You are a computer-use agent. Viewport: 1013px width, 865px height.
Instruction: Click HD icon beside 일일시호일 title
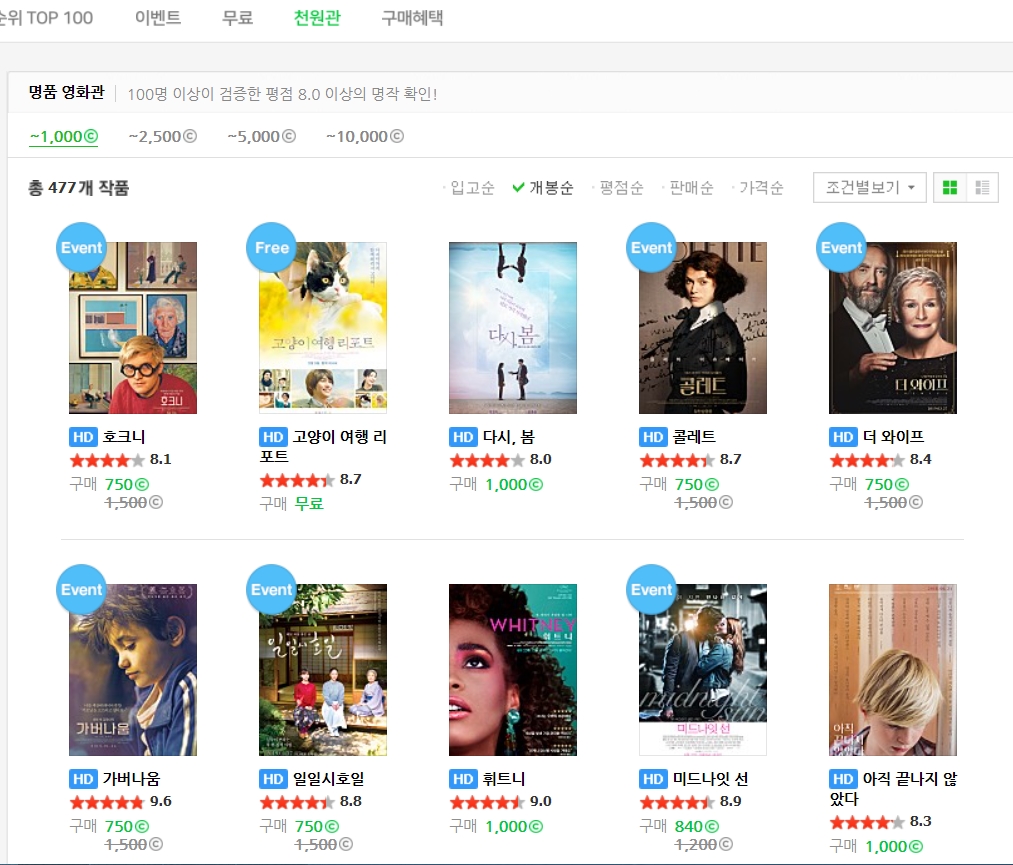click(x=273, y=779)
